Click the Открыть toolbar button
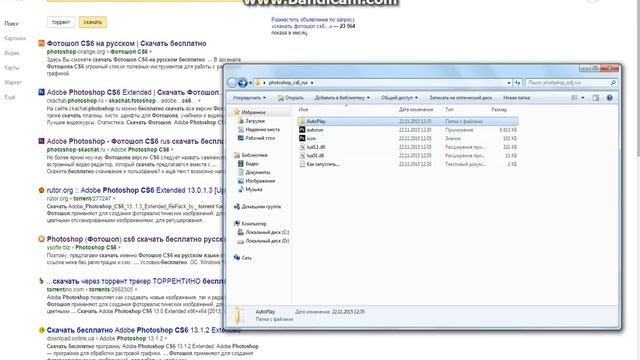Viewport: 640px width, 360px height. tap(290, 98)
